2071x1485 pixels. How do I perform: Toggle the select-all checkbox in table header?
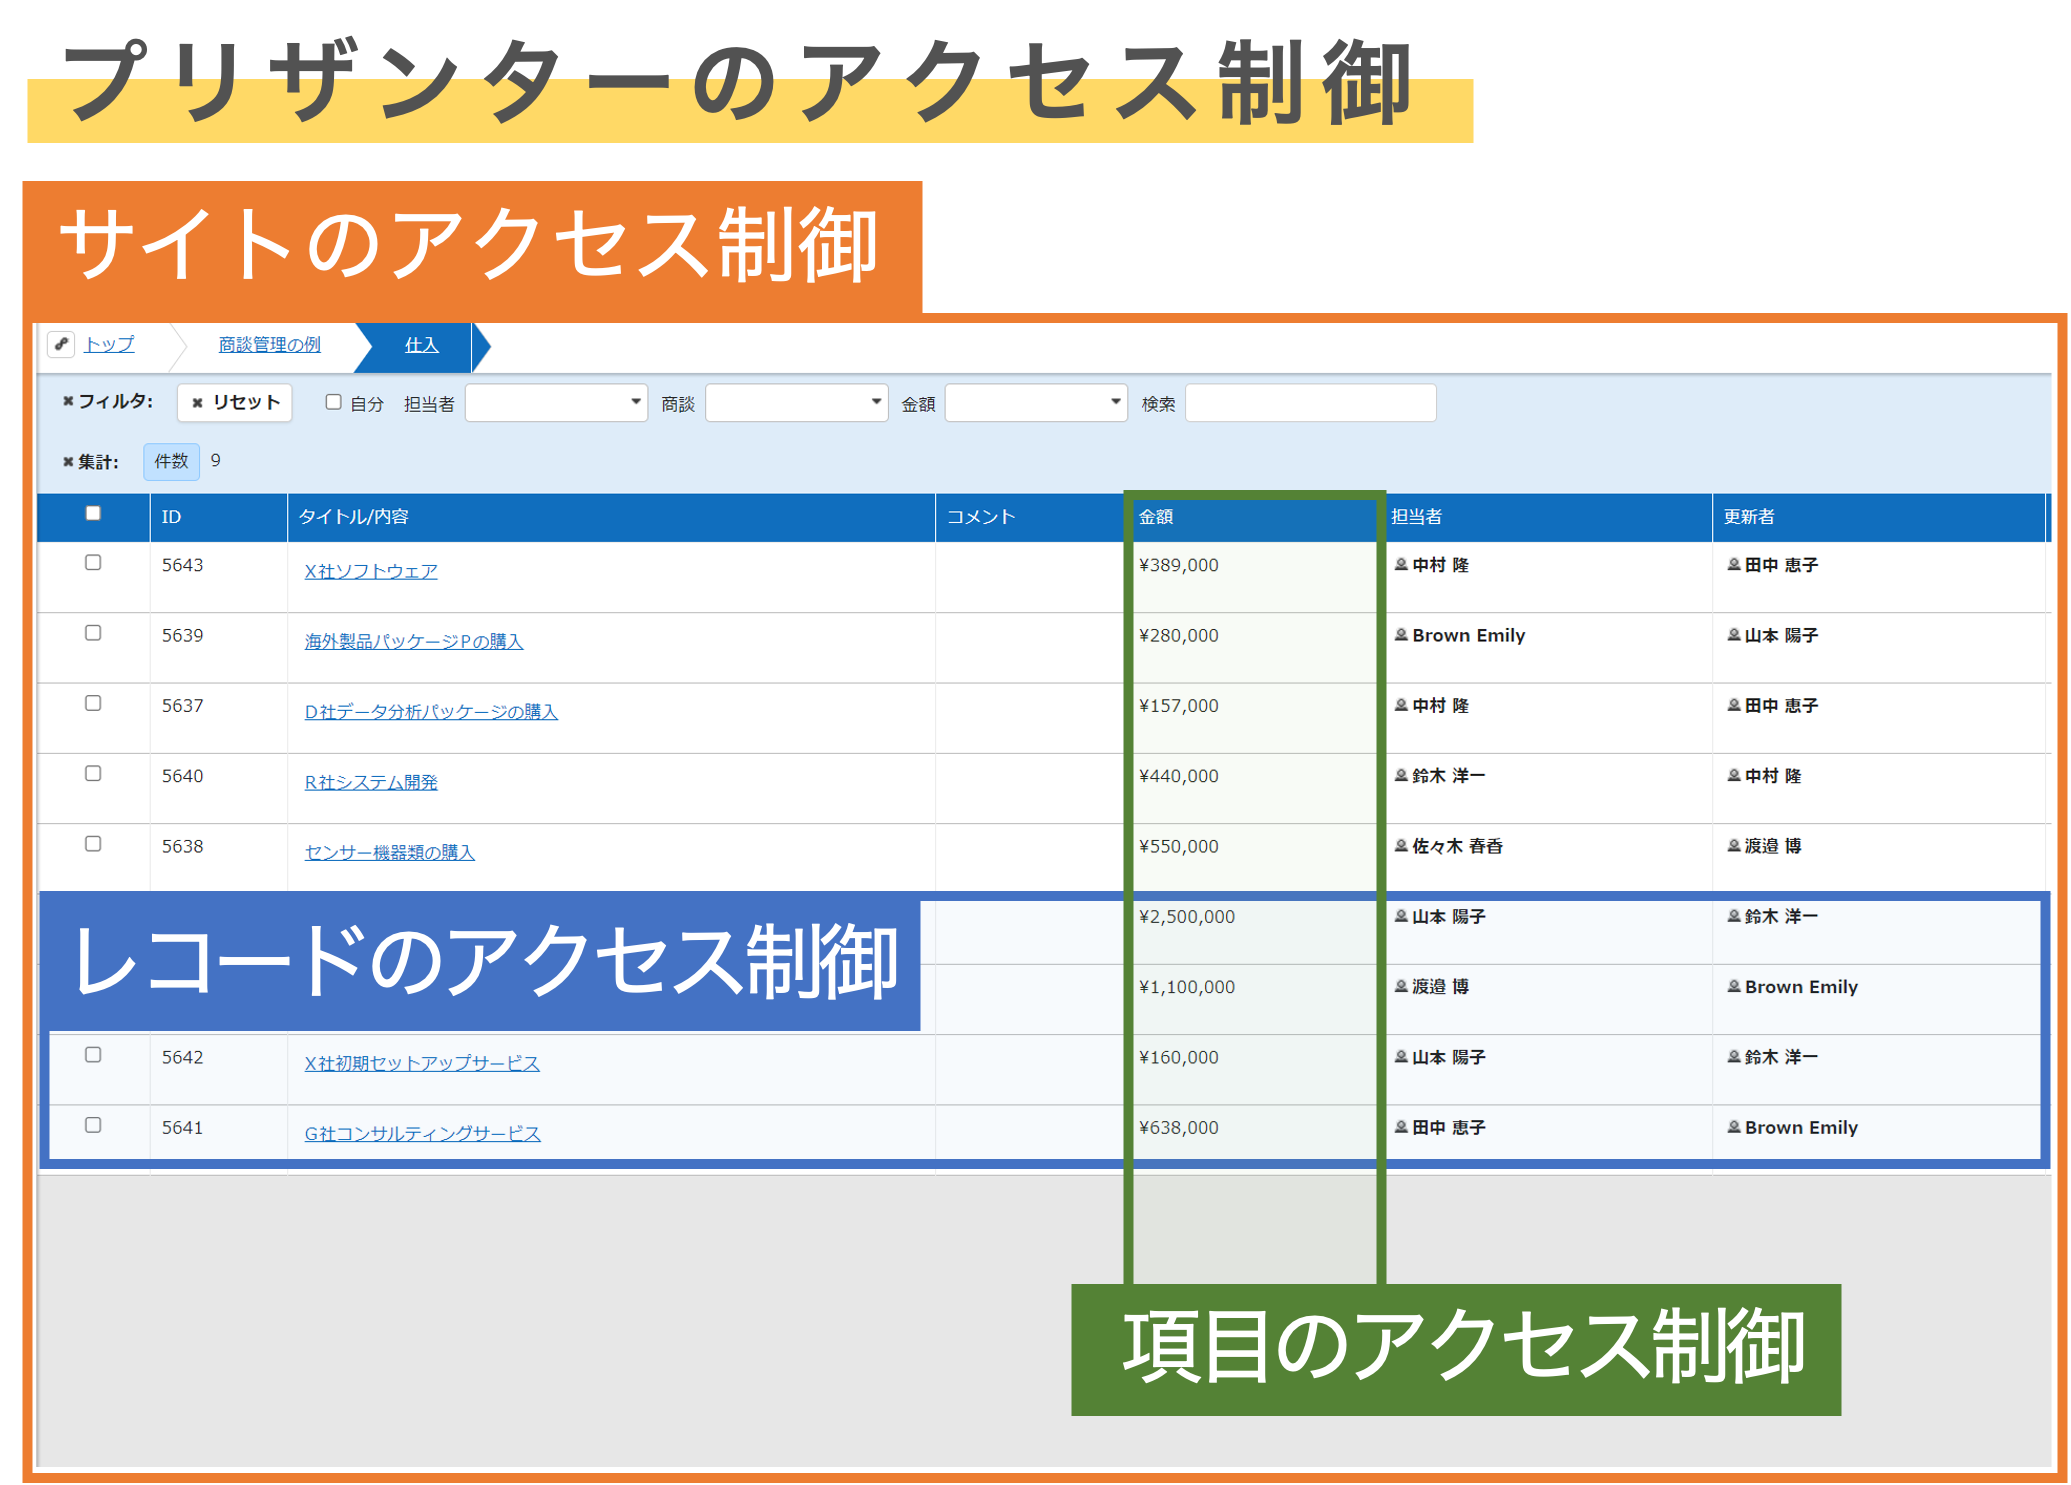tap(93, 513)
